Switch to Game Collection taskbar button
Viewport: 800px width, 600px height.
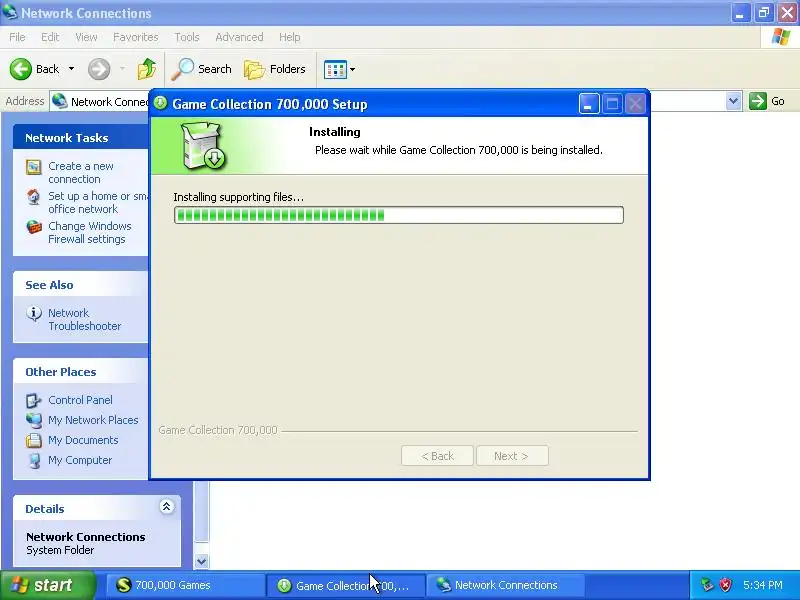coord(345,585)
